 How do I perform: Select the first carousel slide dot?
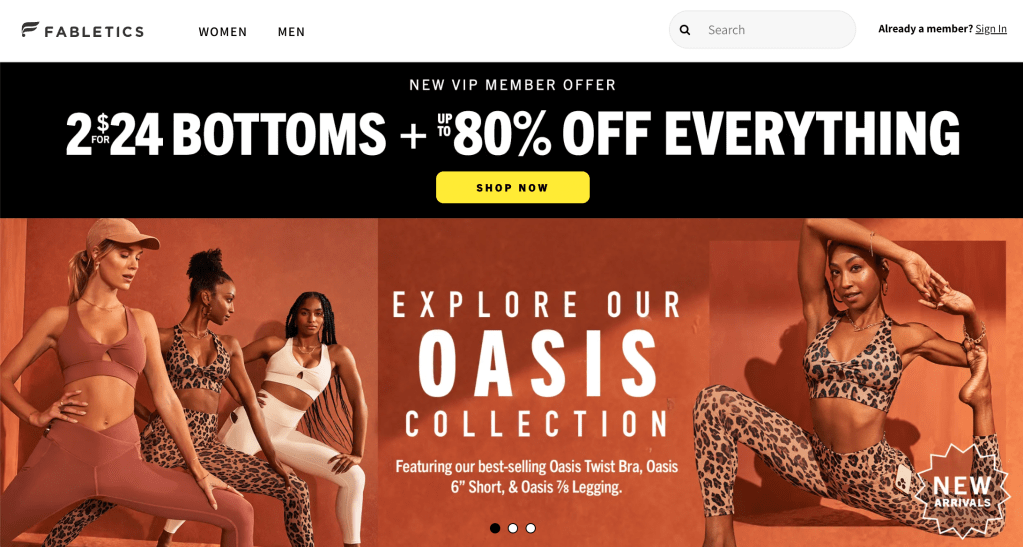click(495, 528)
